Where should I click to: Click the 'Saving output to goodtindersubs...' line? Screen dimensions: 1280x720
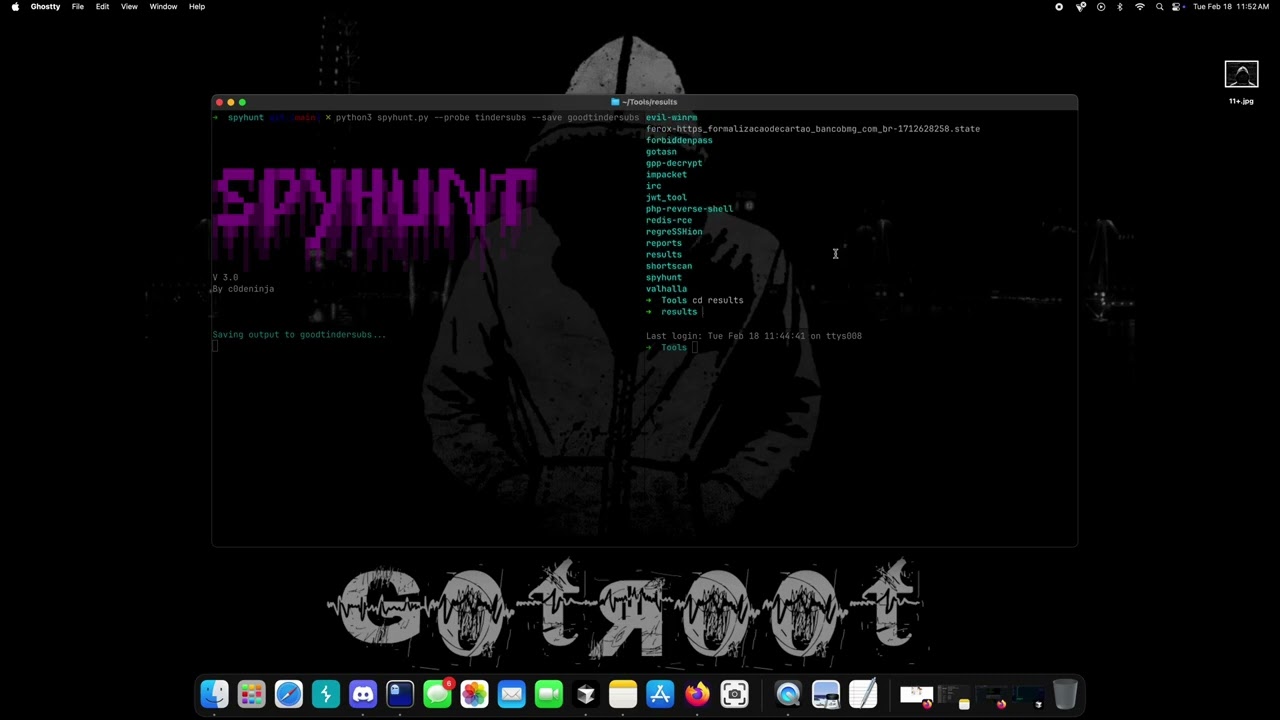[x=299, y=335]
